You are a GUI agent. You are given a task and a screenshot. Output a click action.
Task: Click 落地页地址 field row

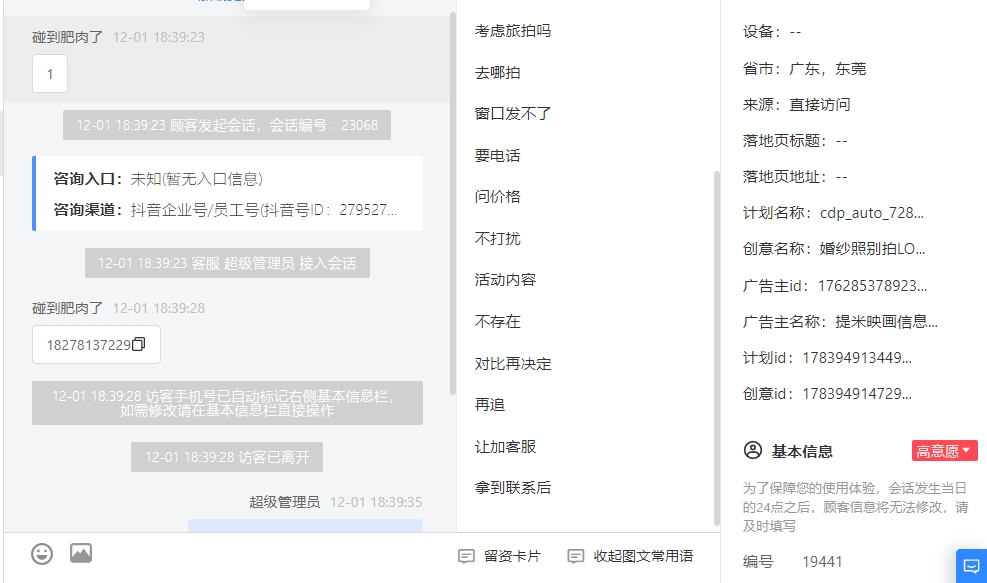[795, 177]
